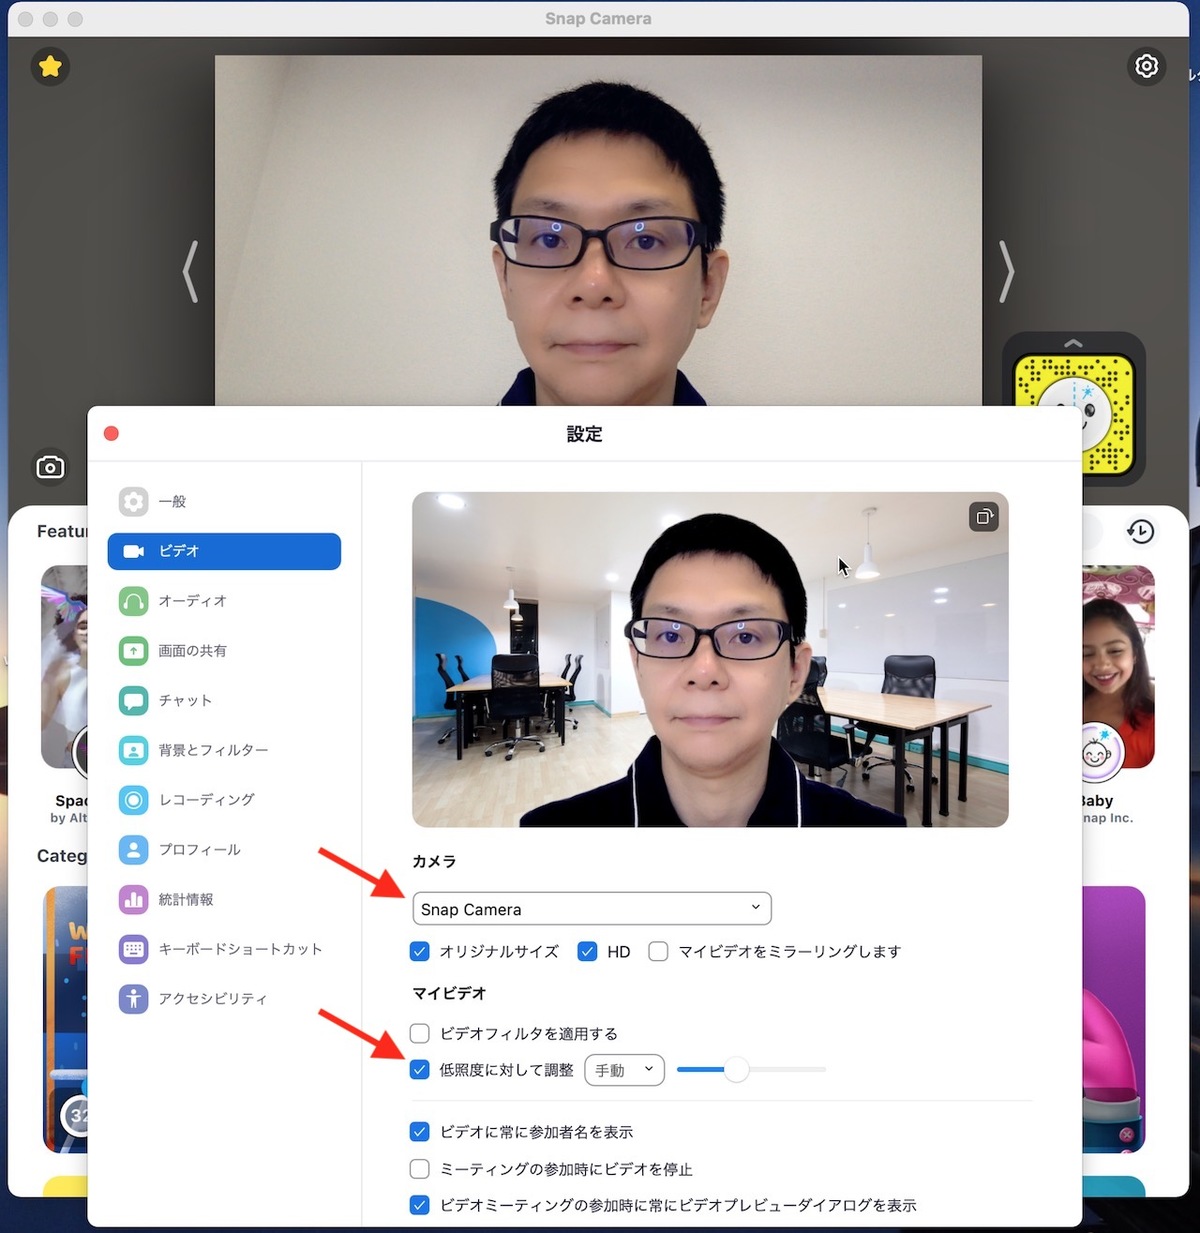Viewport: 1200px width, 1233px height.
Task: Click the recording icon in sidebar
Action: coord(133,800)
